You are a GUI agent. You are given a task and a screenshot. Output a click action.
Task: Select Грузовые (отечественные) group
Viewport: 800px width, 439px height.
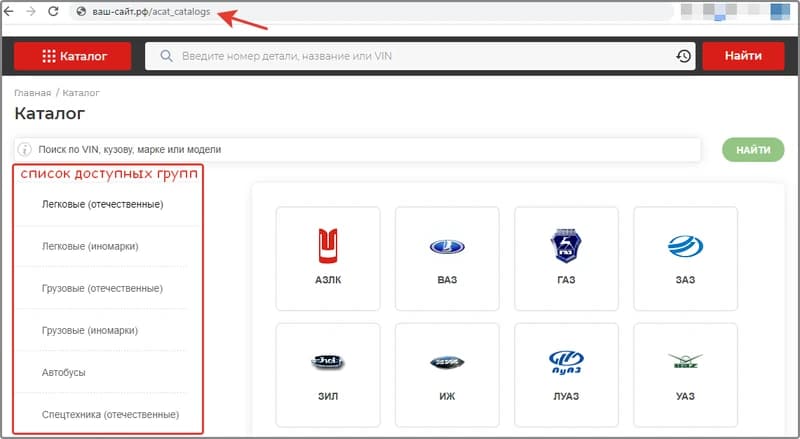pyautogui.click(x=102, y=288)
